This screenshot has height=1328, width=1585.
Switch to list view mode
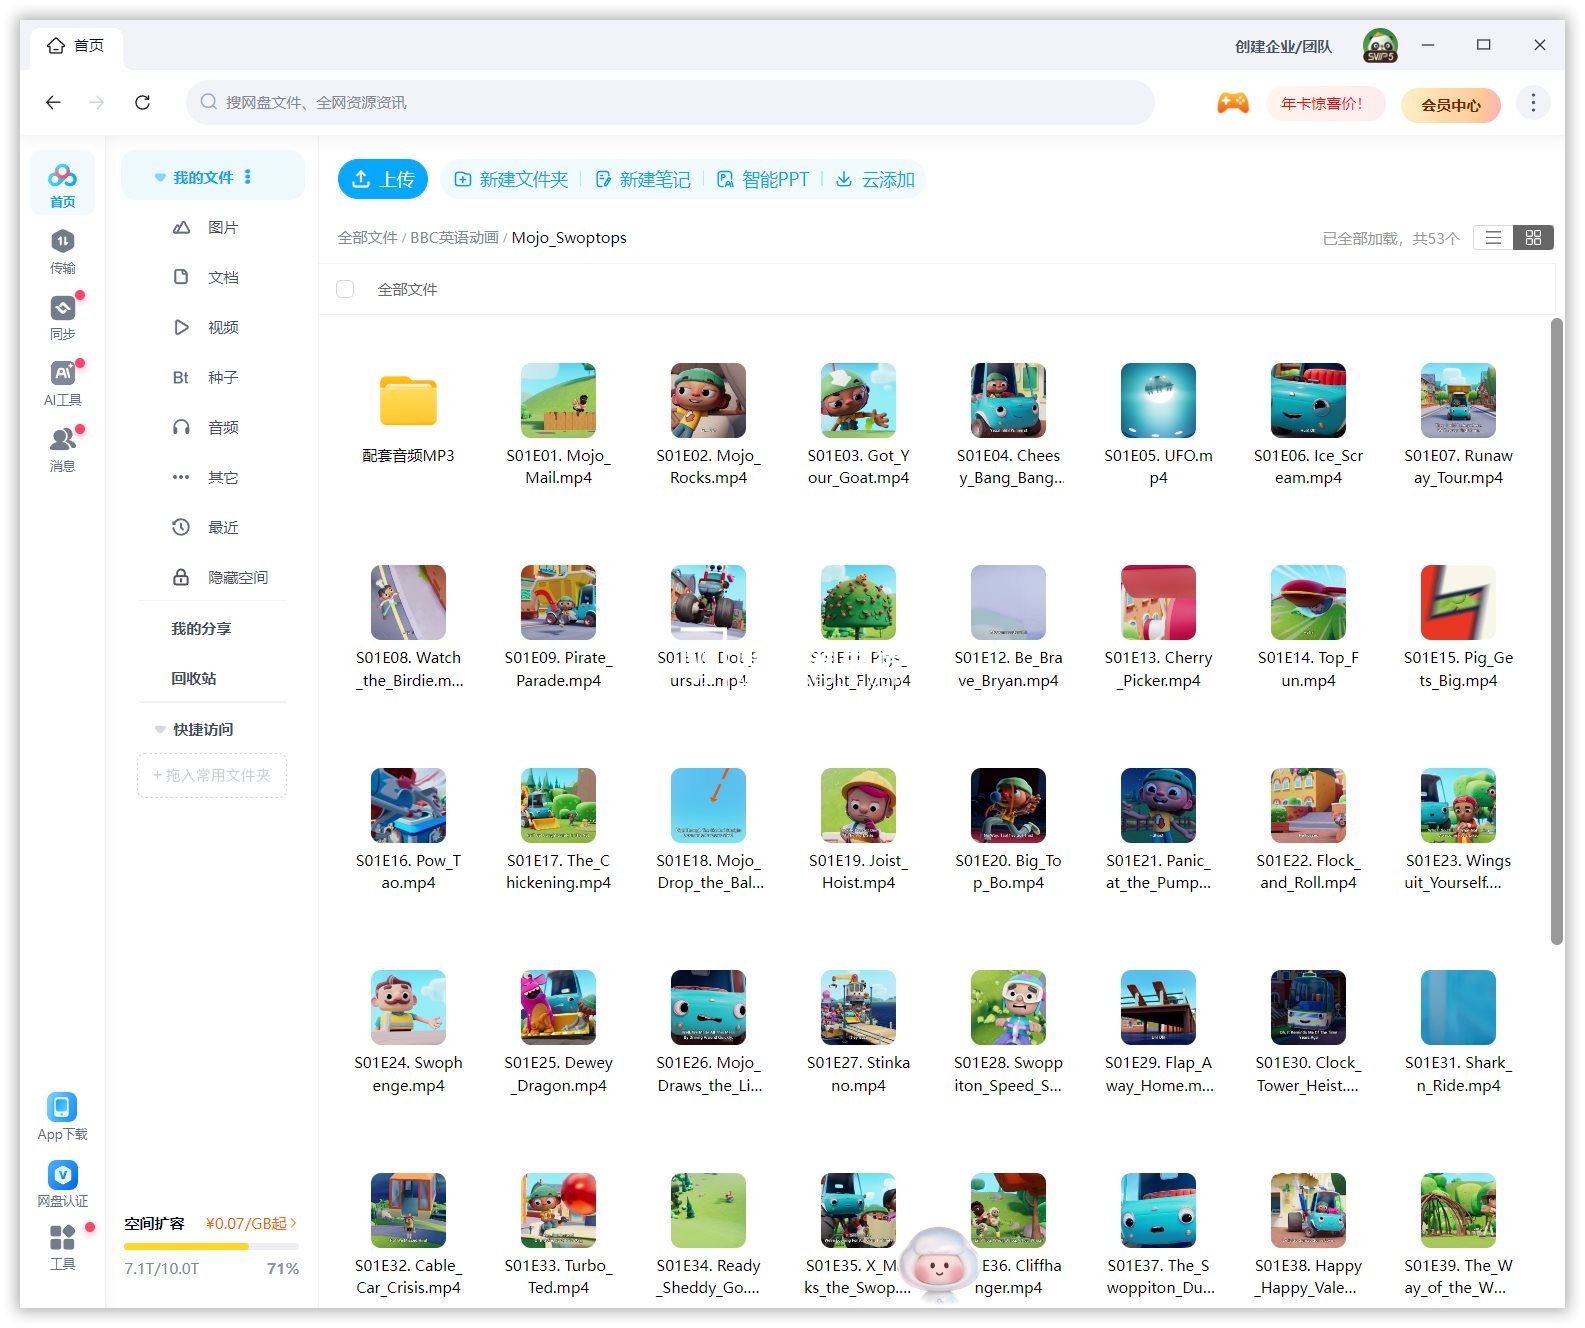click(x=1493, y=238)
